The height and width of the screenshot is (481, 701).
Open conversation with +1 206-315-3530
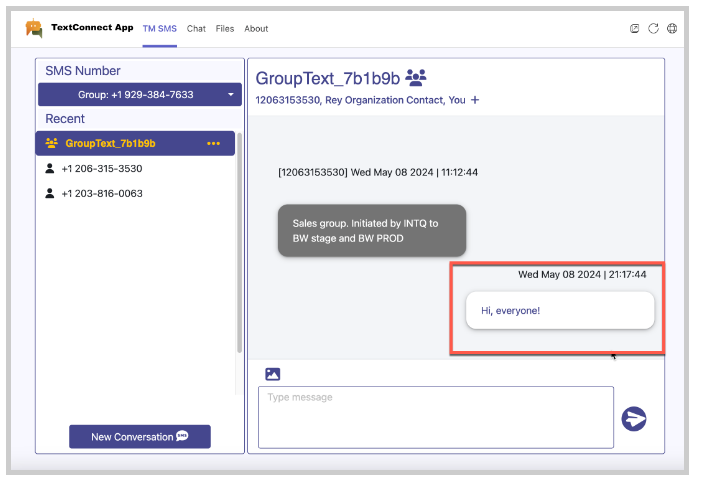click(x=102, y=169)
